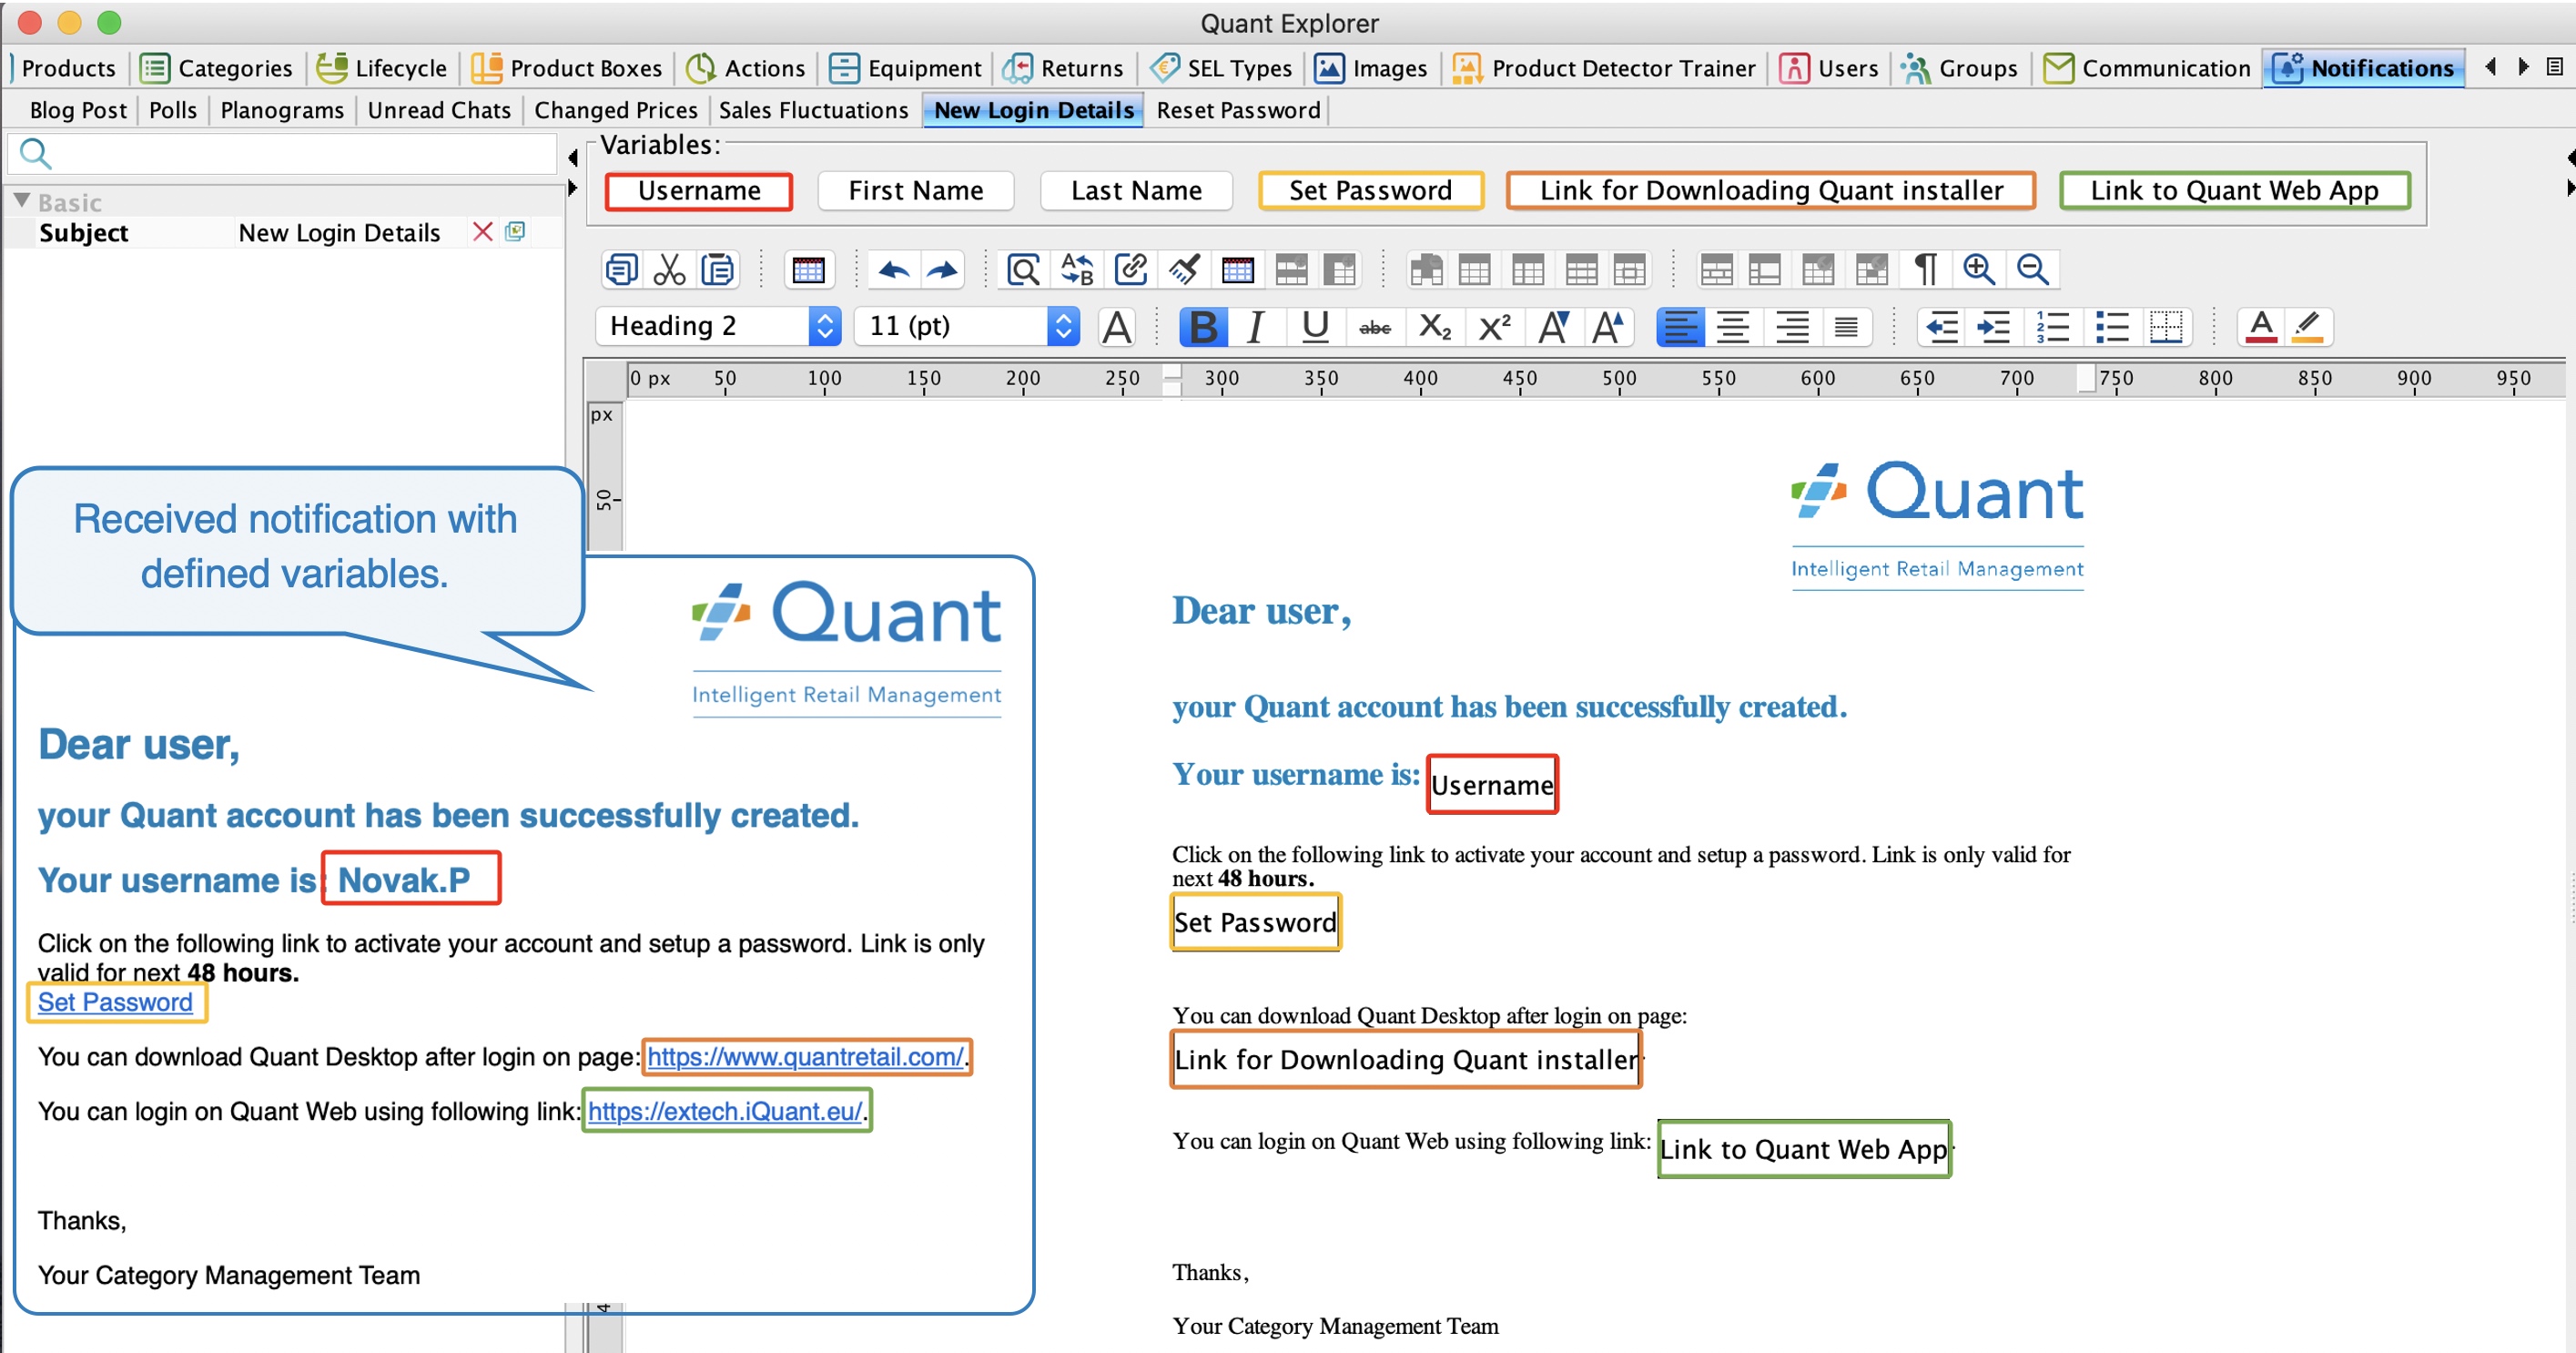Increase font size with the growing A icon

click(x=1607, y=326)
